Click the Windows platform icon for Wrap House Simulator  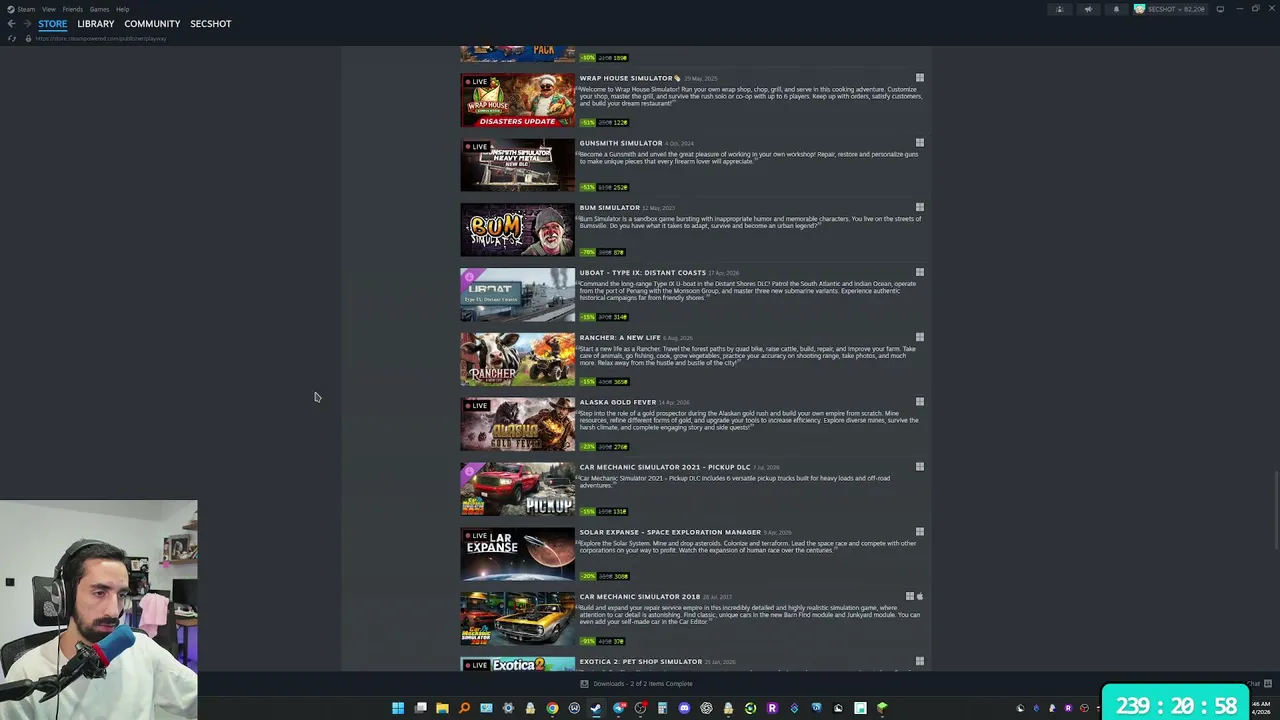point(919,78)
